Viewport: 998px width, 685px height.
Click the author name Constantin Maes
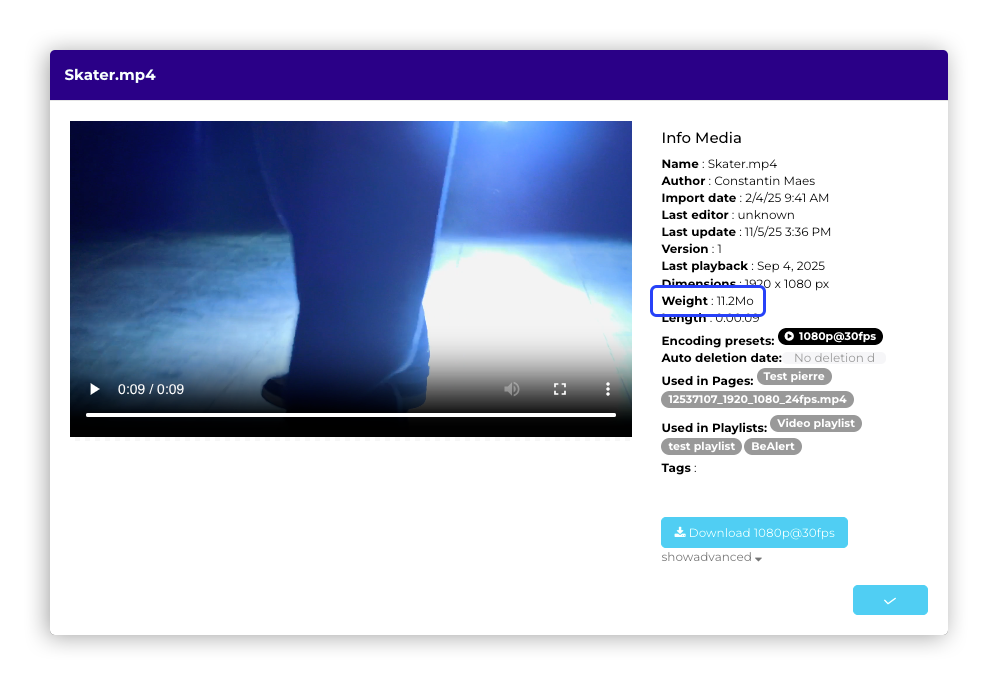click(764, 181)
